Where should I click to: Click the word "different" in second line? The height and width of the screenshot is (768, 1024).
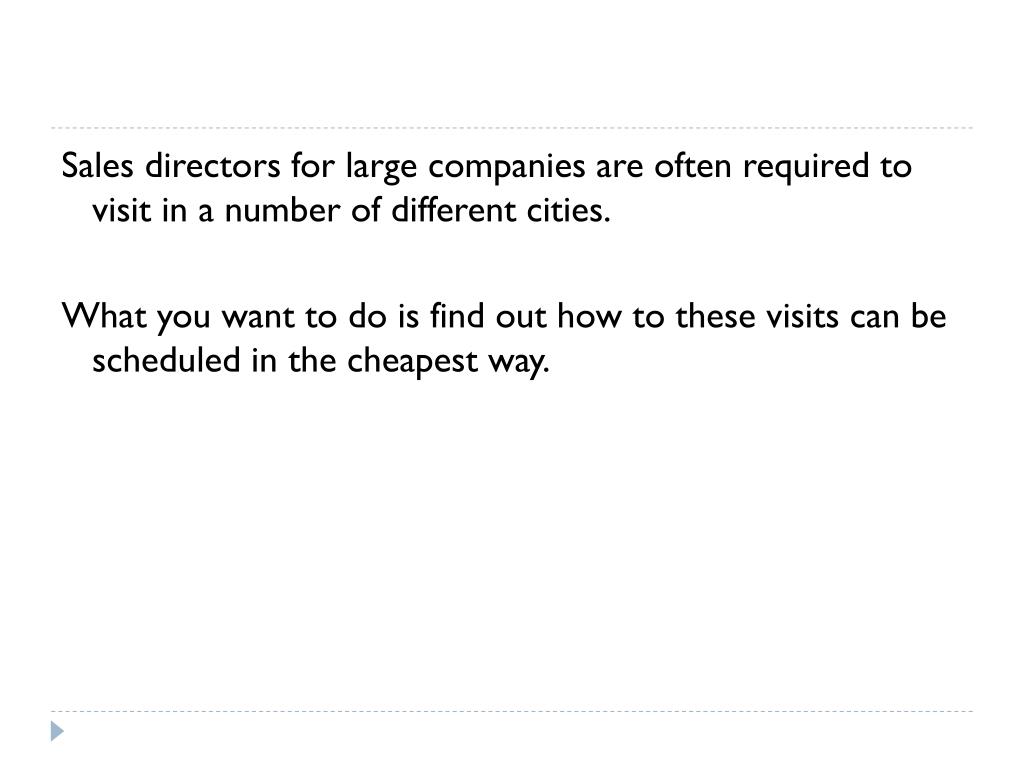(454, 210)
